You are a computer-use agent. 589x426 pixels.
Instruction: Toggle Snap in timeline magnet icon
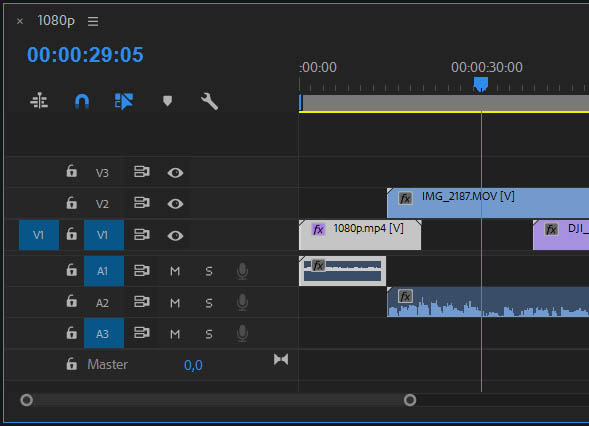coord(82,101)
